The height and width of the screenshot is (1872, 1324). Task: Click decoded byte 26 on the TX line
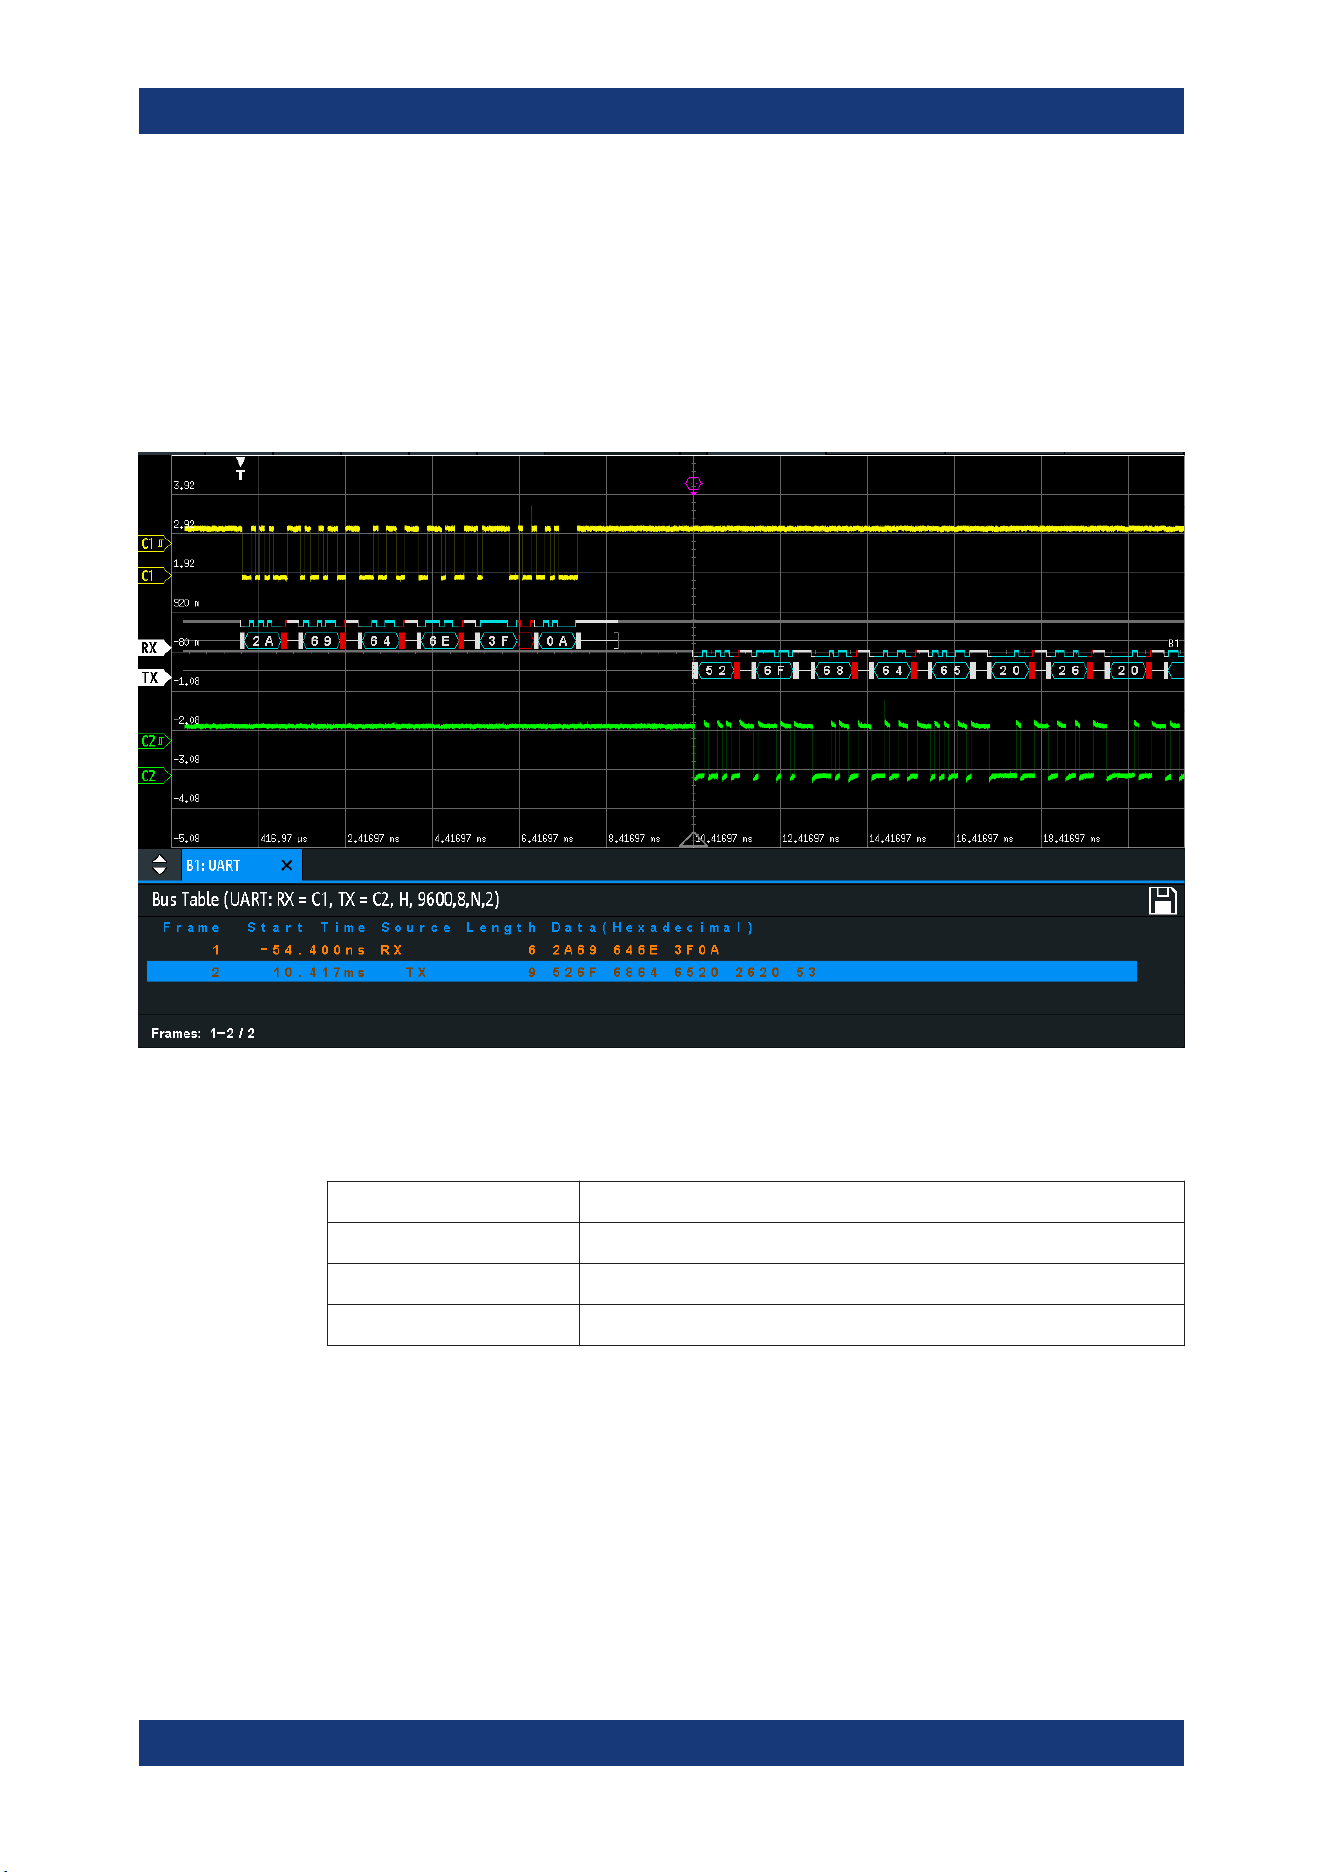(x=1069, y=671)
